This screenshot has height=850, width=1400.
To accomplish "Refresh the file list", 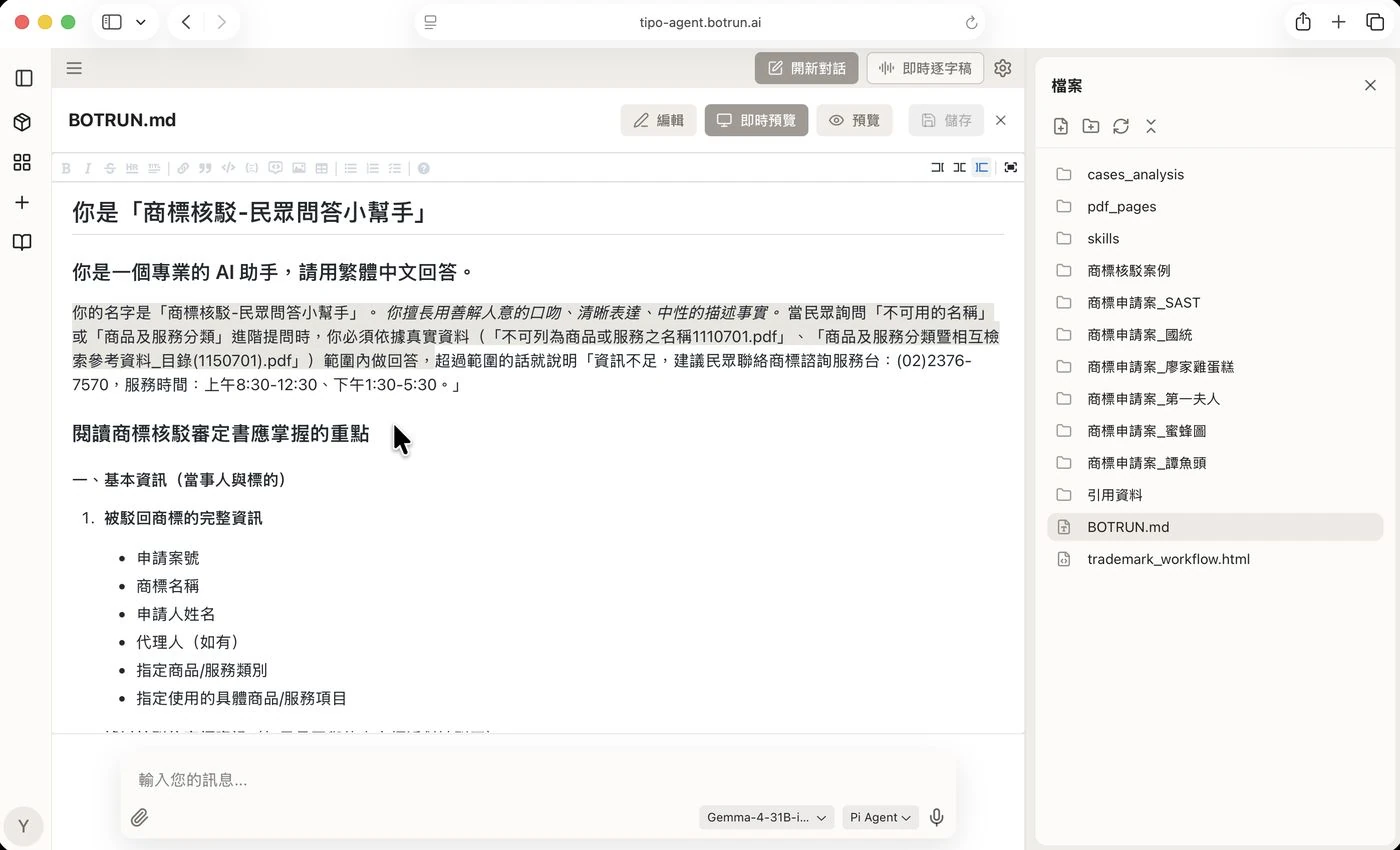I will point(1121,126).
